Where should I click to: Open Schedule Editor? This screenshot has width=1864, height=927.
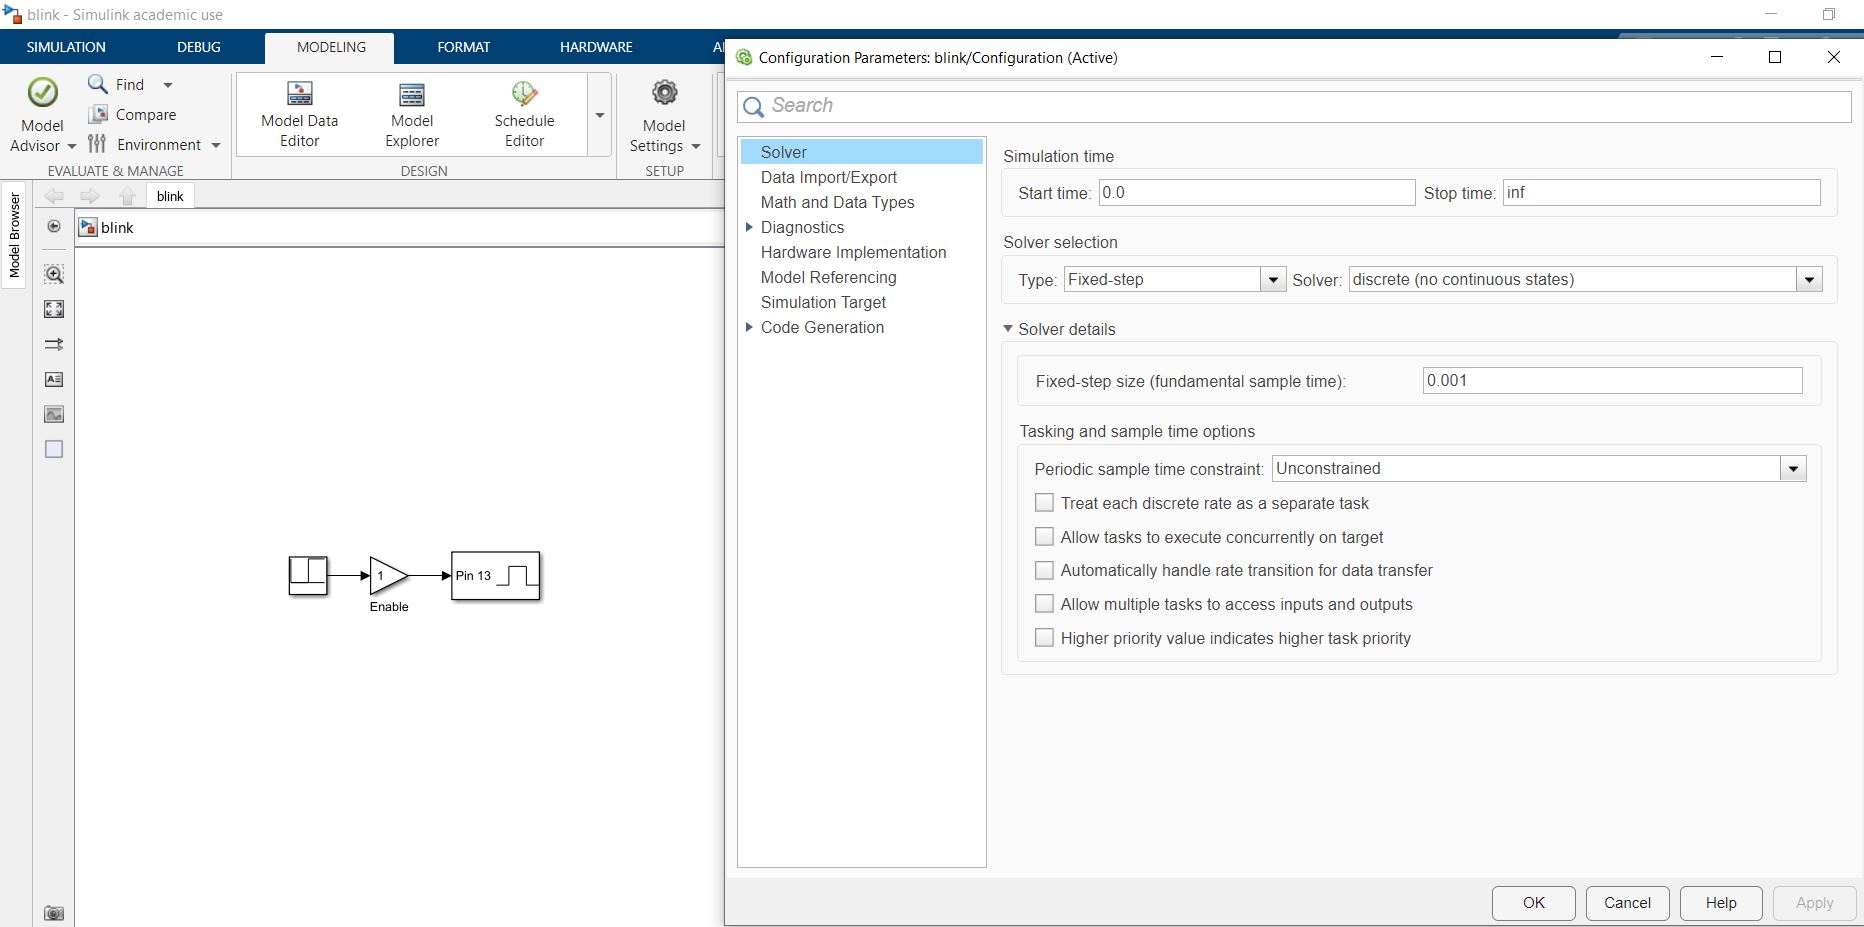click(x=524, y=115)
